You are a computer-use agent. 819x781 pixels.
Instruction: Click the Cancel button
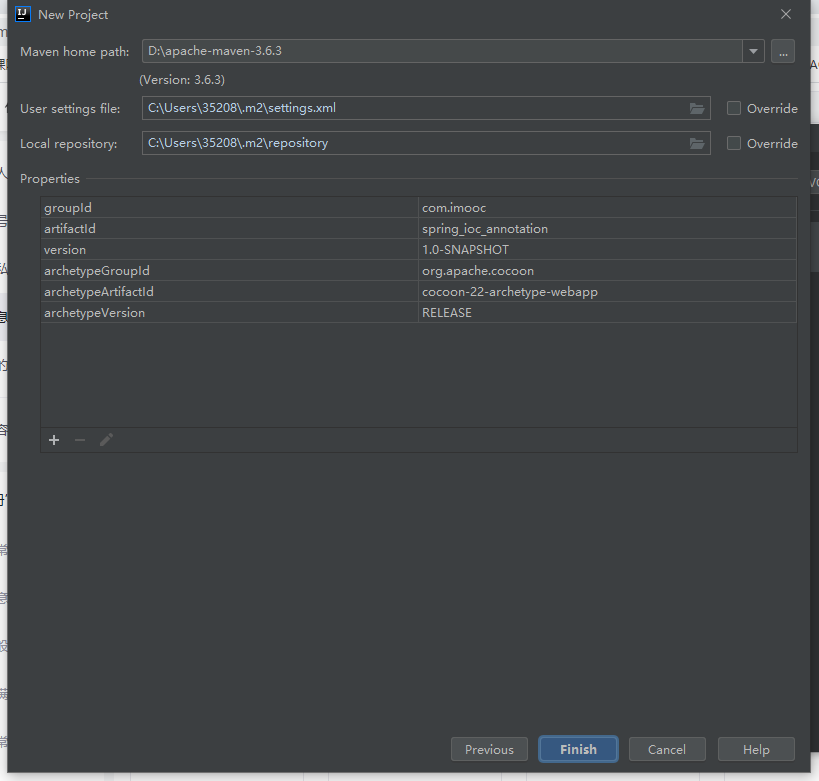667,749
